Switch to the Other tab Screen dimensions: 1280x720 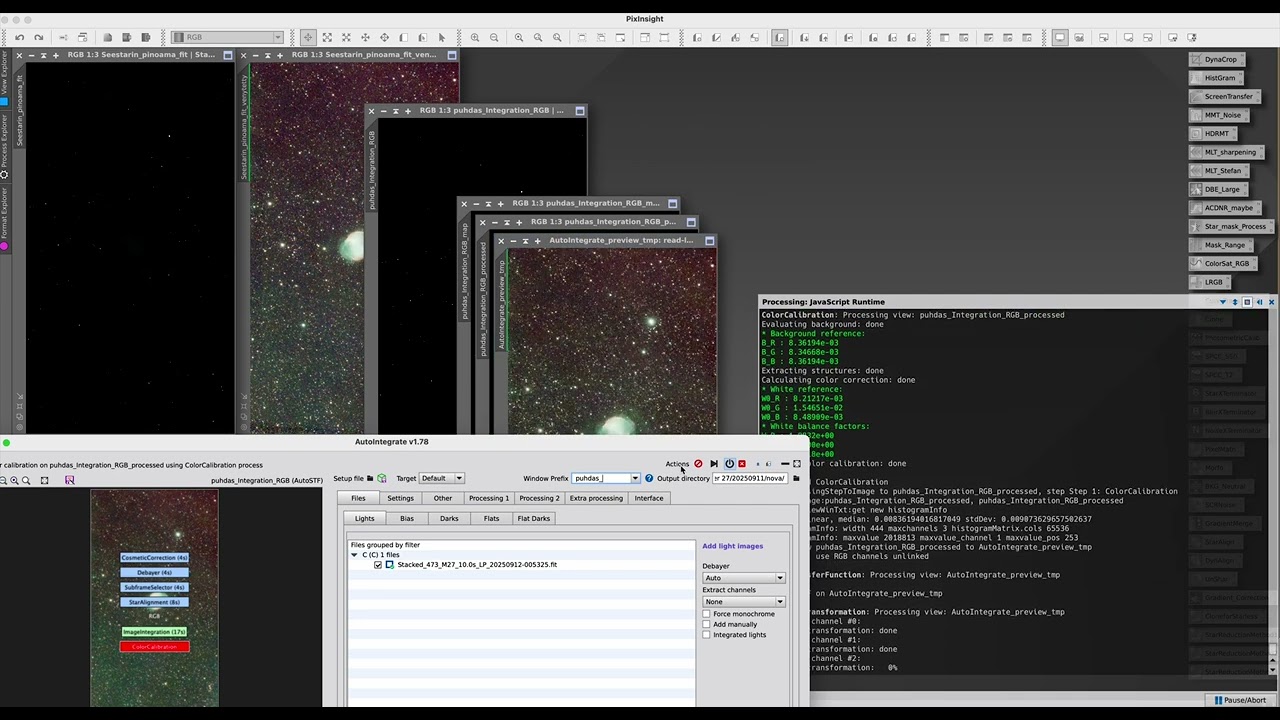442,498
